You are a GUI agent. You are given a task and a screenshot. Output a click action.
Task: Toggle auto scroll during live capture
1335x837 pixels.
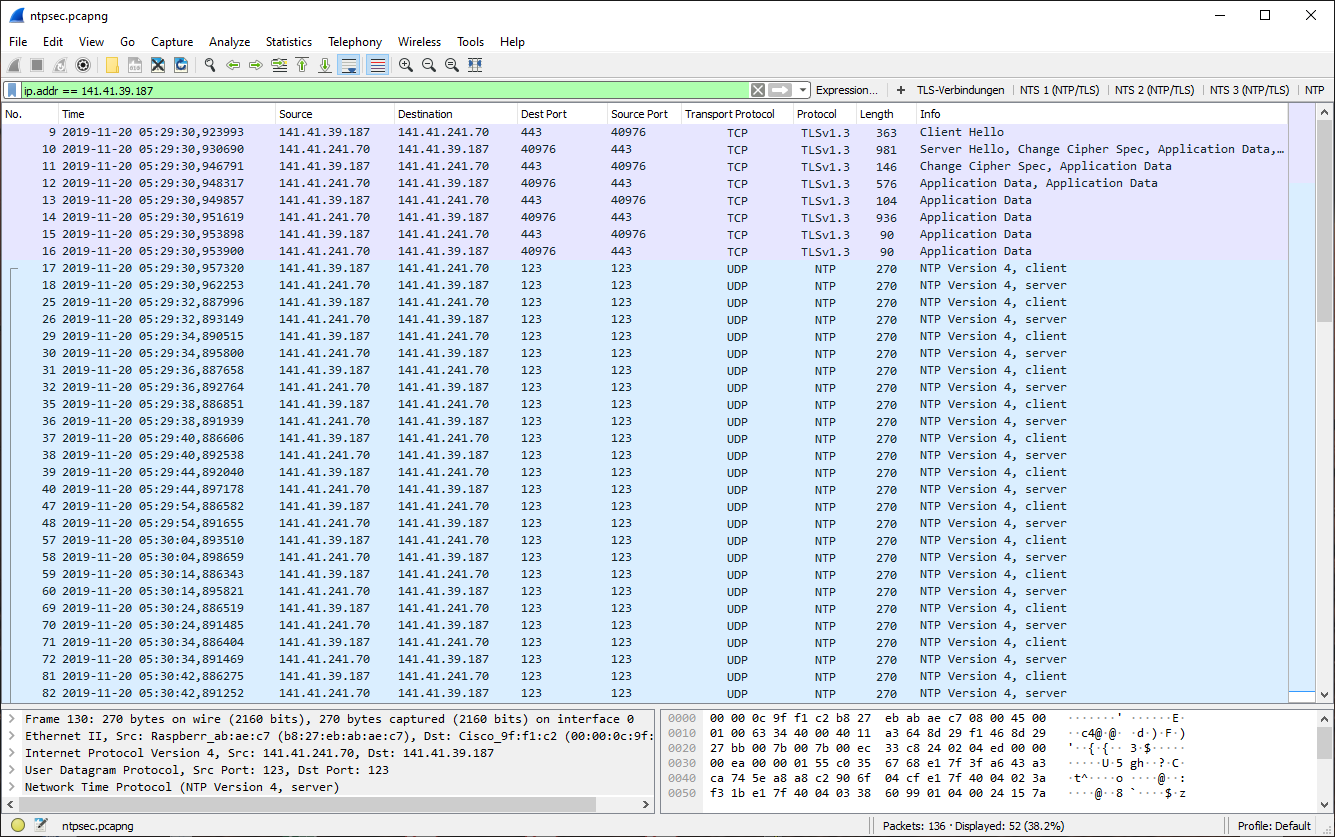[349, 65]
